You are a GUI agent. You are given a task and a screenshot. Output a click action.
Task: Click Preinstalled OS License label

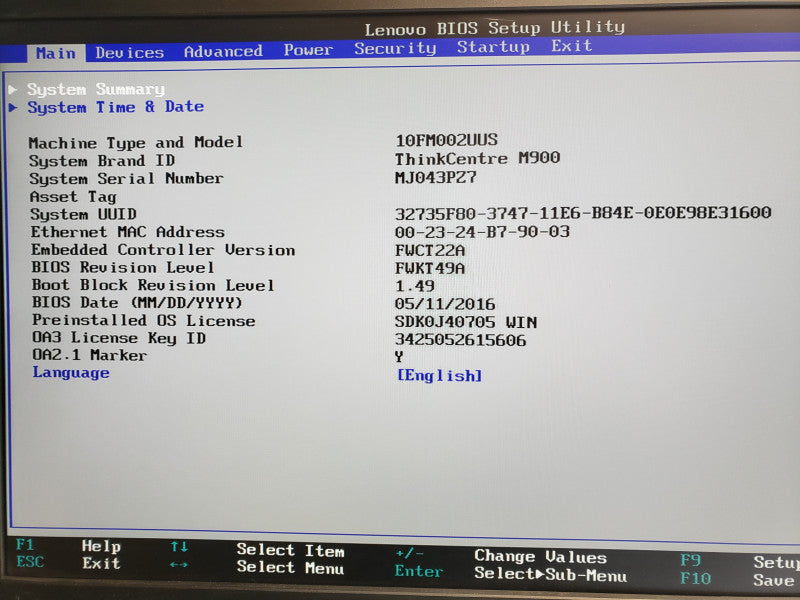click(x=144, y=320)
